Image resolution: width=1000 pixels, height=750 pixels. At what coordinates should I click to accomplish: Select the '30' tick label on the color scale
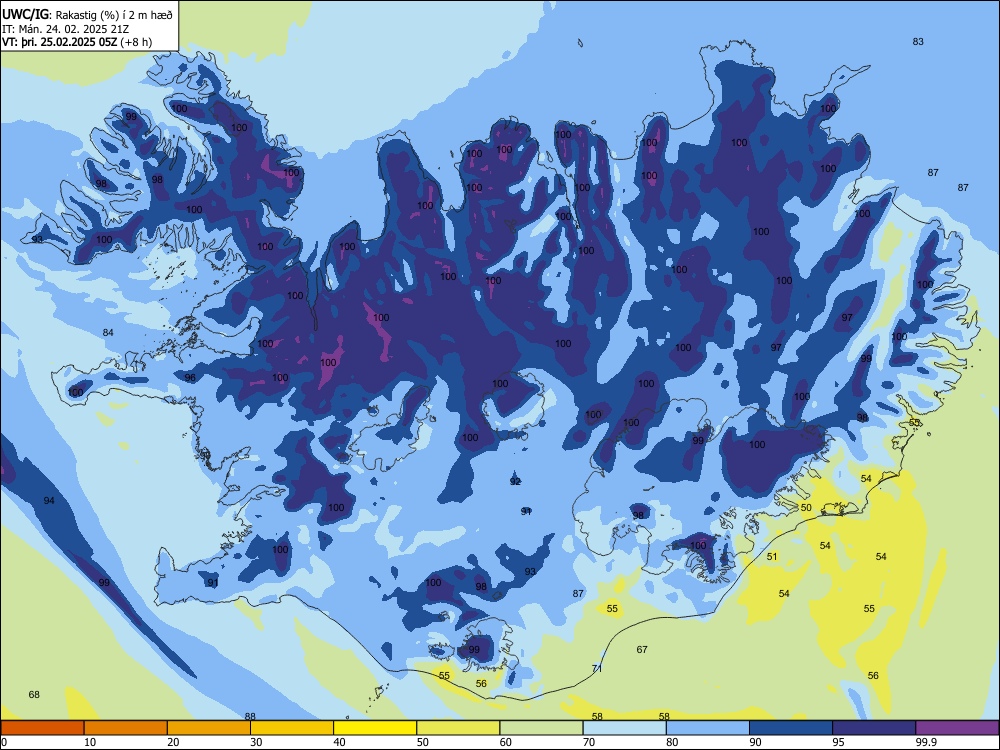coord(256,742)
